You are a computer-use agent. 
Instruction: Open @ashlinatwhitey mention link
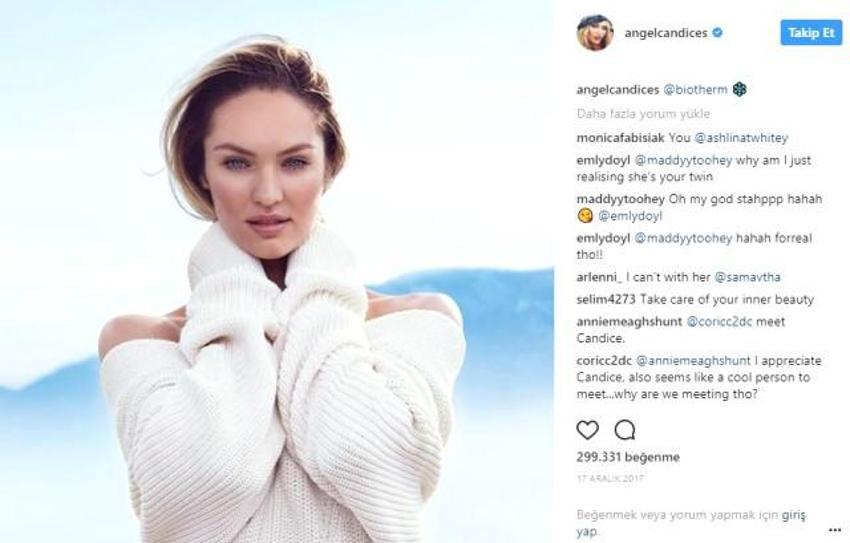point(741,138)
